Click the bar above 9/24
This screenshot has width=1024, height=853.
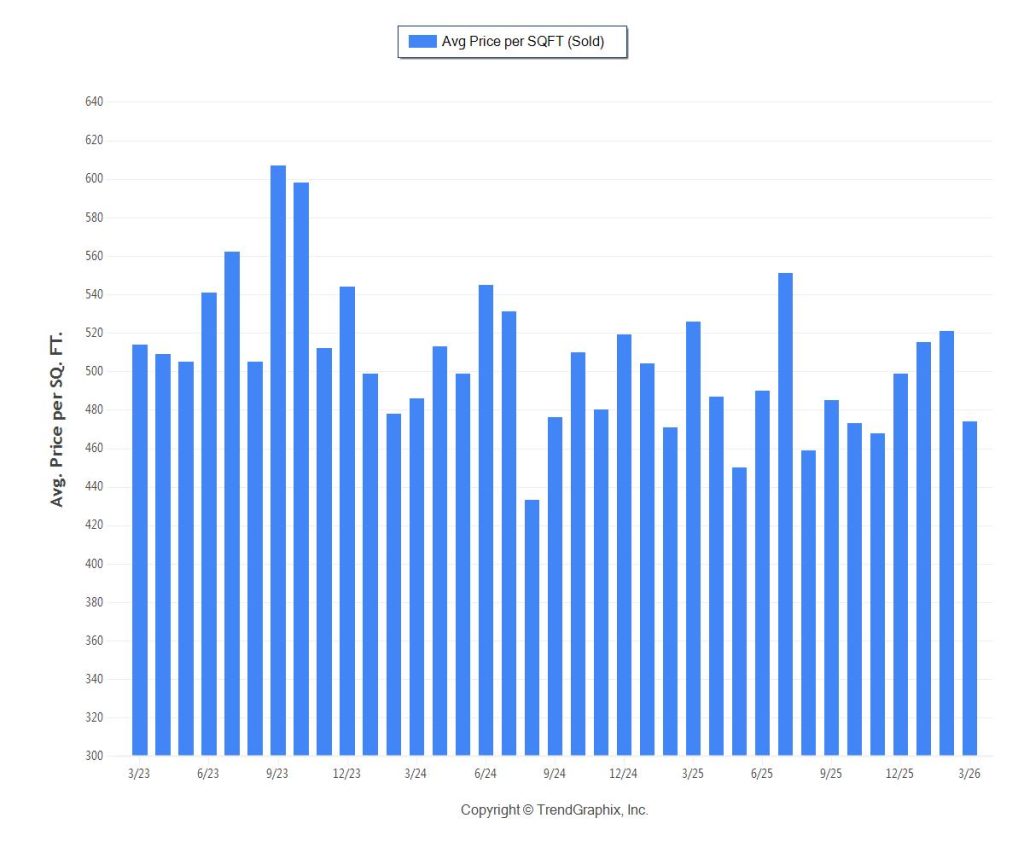[555, 587]
